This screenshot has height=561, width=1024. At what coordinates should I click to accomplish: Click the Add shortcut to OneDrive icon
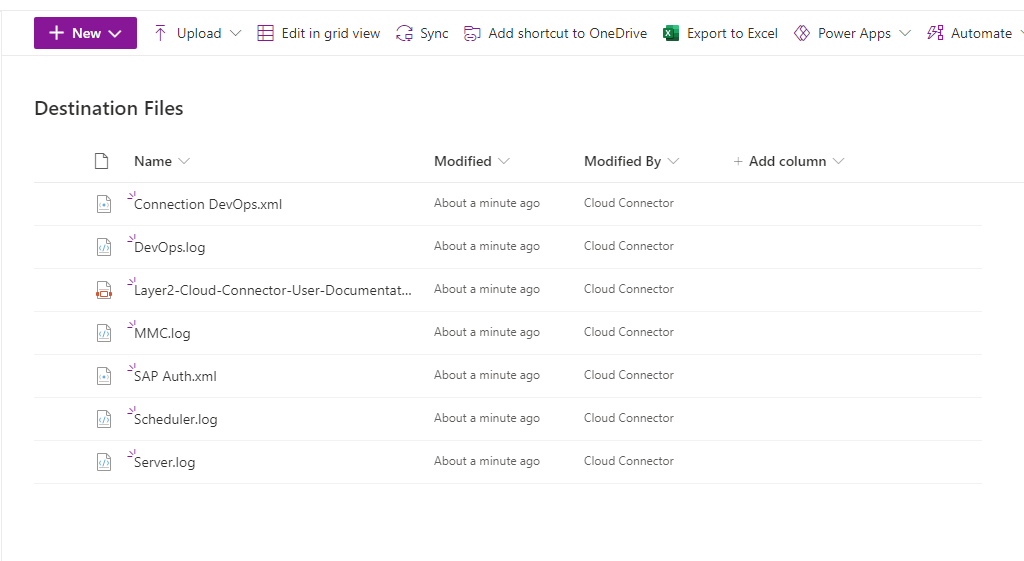(472, 34)
